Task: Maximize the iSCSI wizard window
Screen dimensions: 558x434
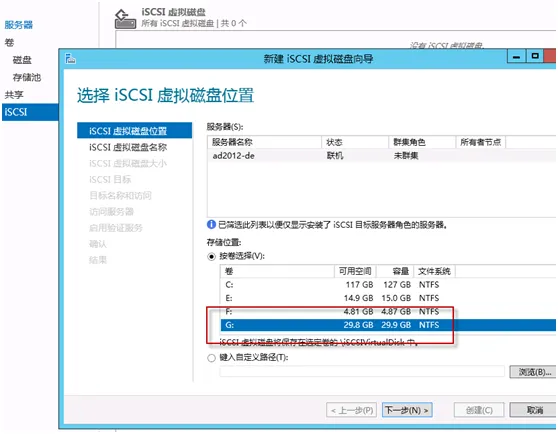Action: click(x=535, y=57)
